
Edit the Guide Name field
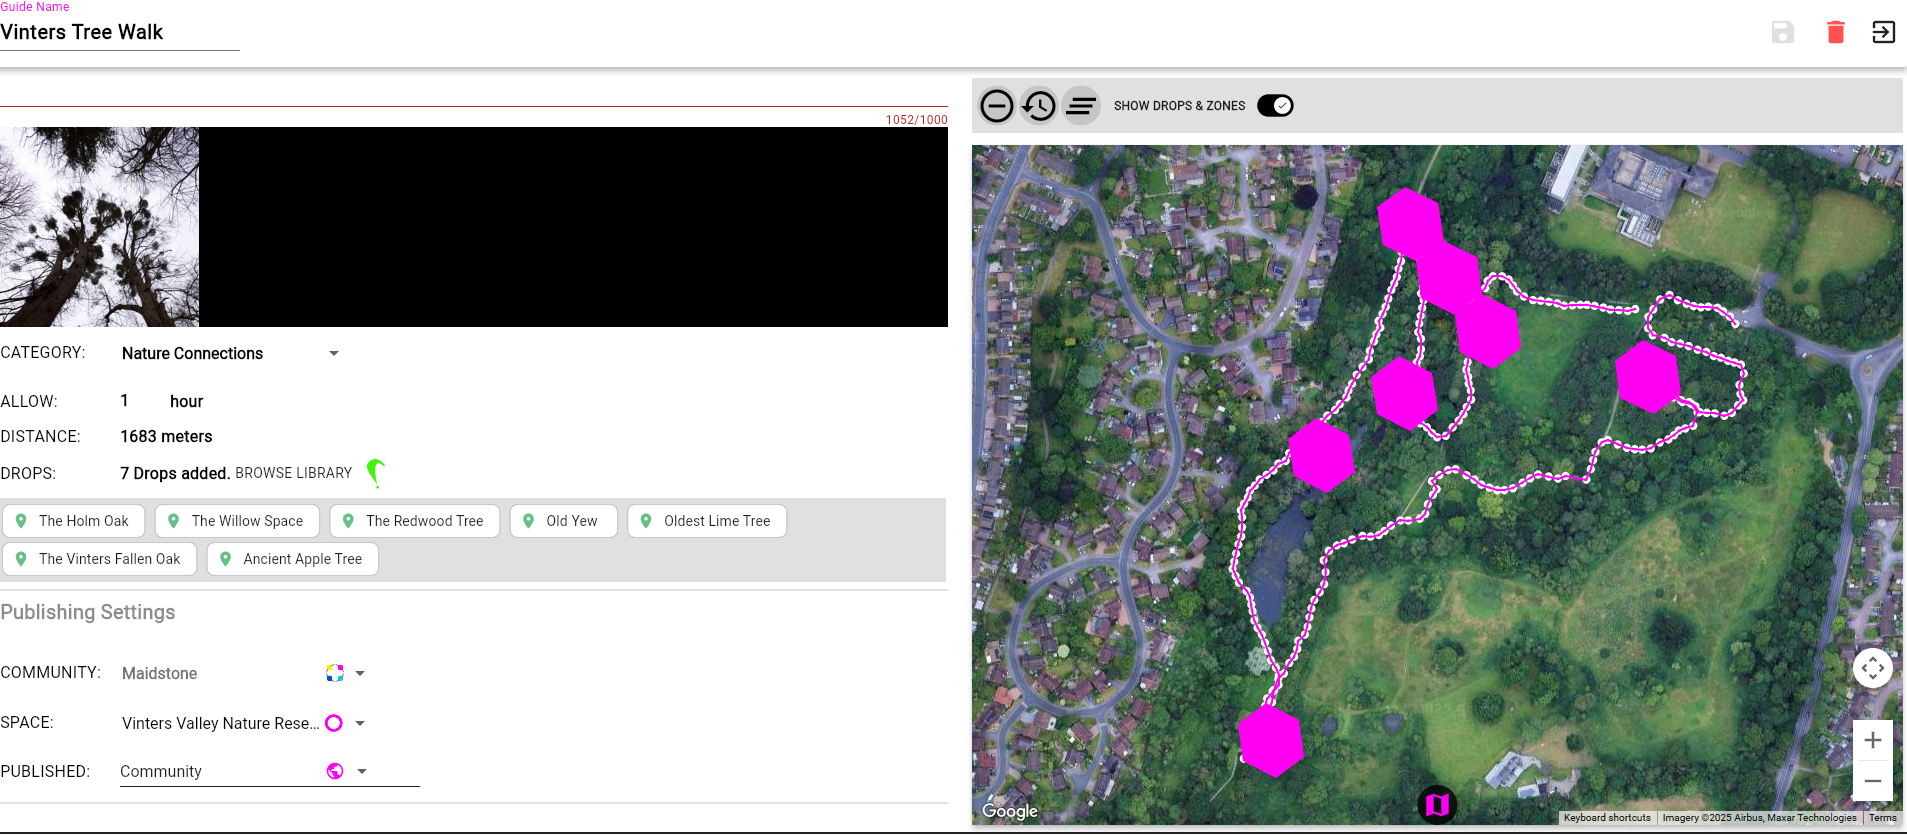[x=120, y=32]
